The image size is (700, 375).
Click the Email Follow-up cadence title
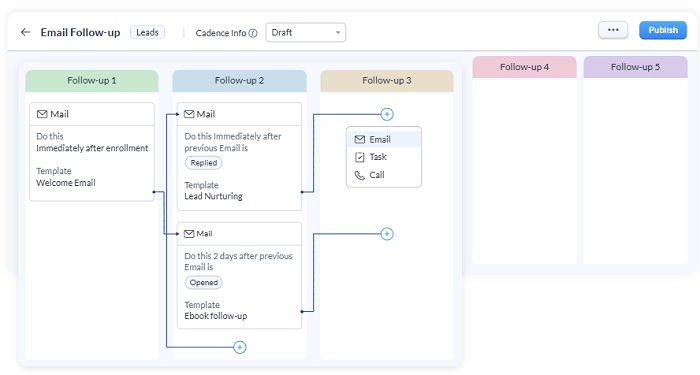[x=80, y=32]
